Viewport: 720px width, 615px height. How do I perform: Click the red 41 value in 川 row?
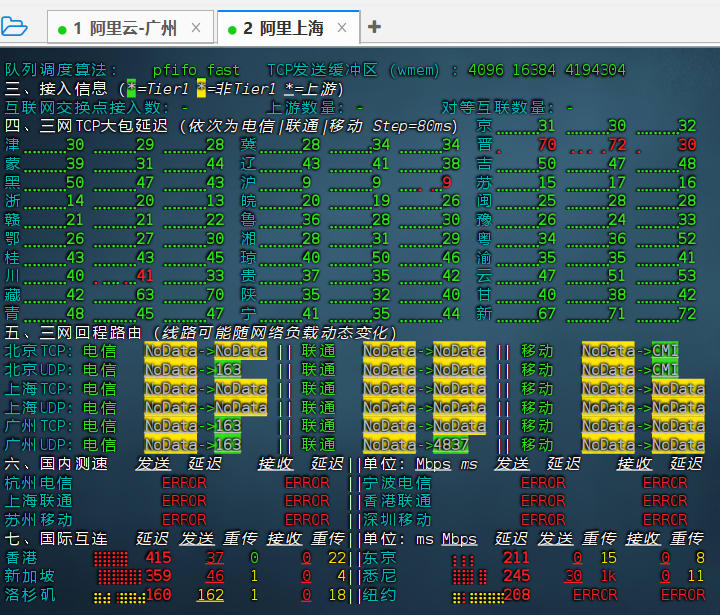[x=145, y=276]
